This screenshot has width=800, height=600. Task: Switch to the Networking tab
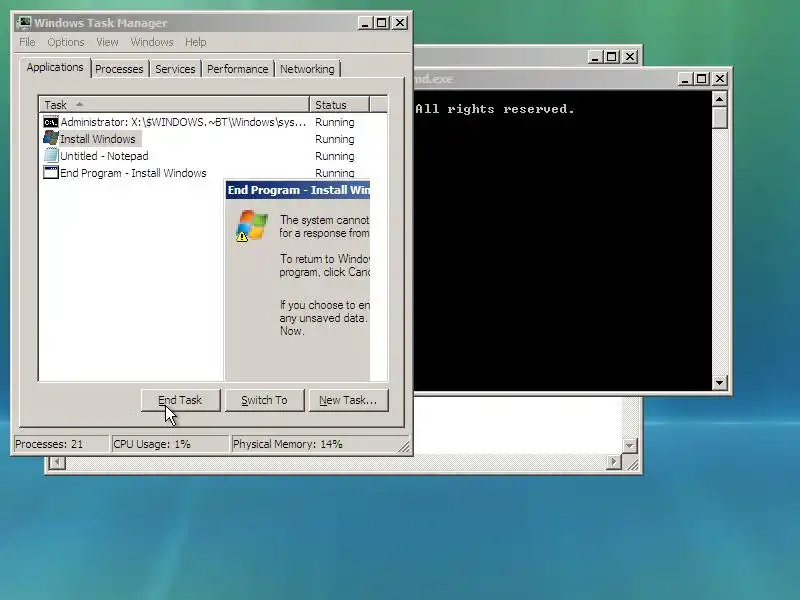coord(307,69)
